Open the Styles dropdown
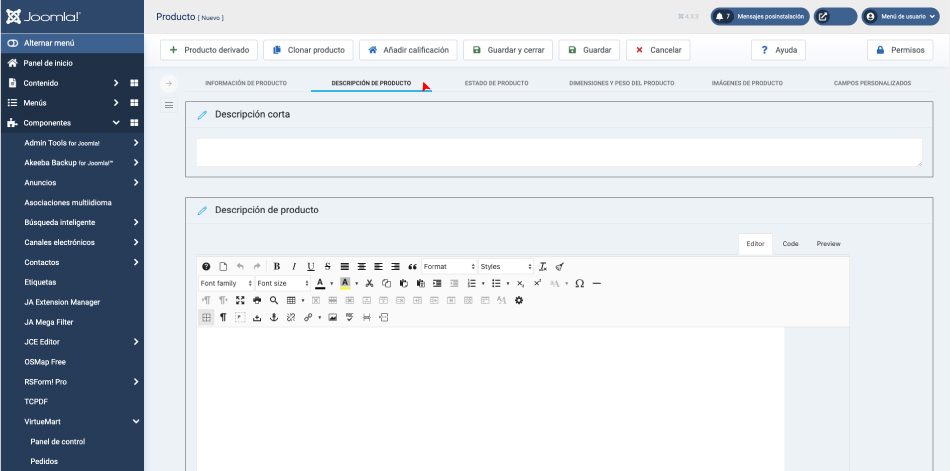The height and width of the screenshot is (471, 950). click(x=506, y=267)
